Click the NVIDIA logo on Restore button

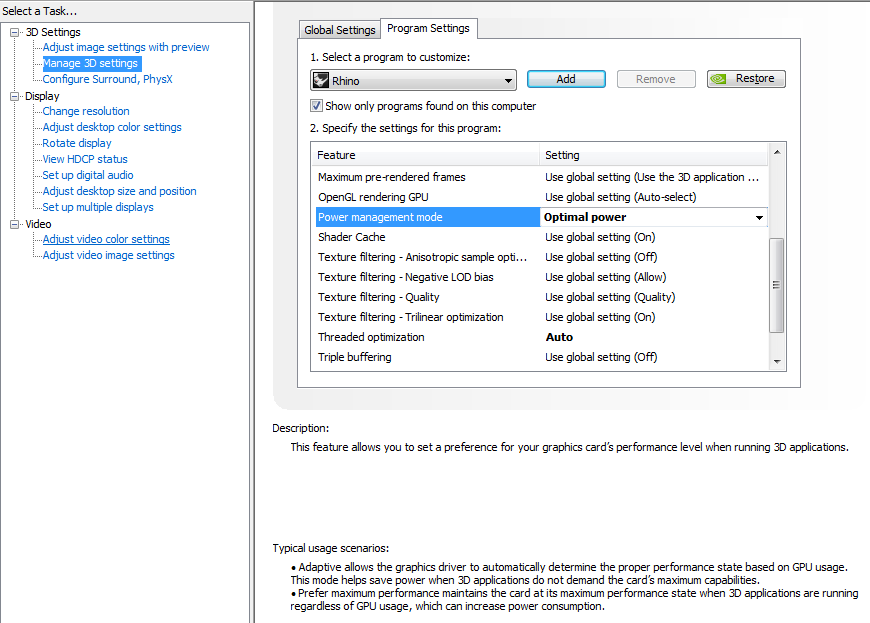[719, 79]
